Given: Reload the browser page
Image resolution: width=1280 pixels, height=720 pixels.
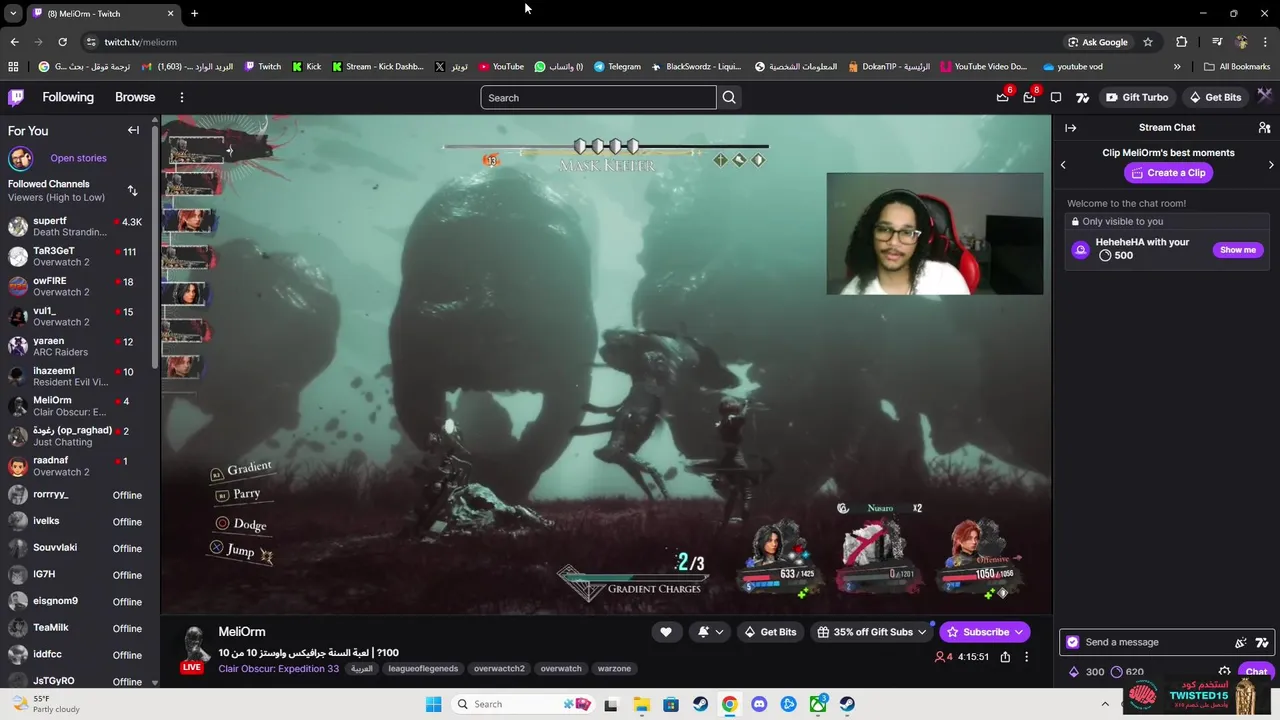Looking at the screenshot, I should click(62, 42).
